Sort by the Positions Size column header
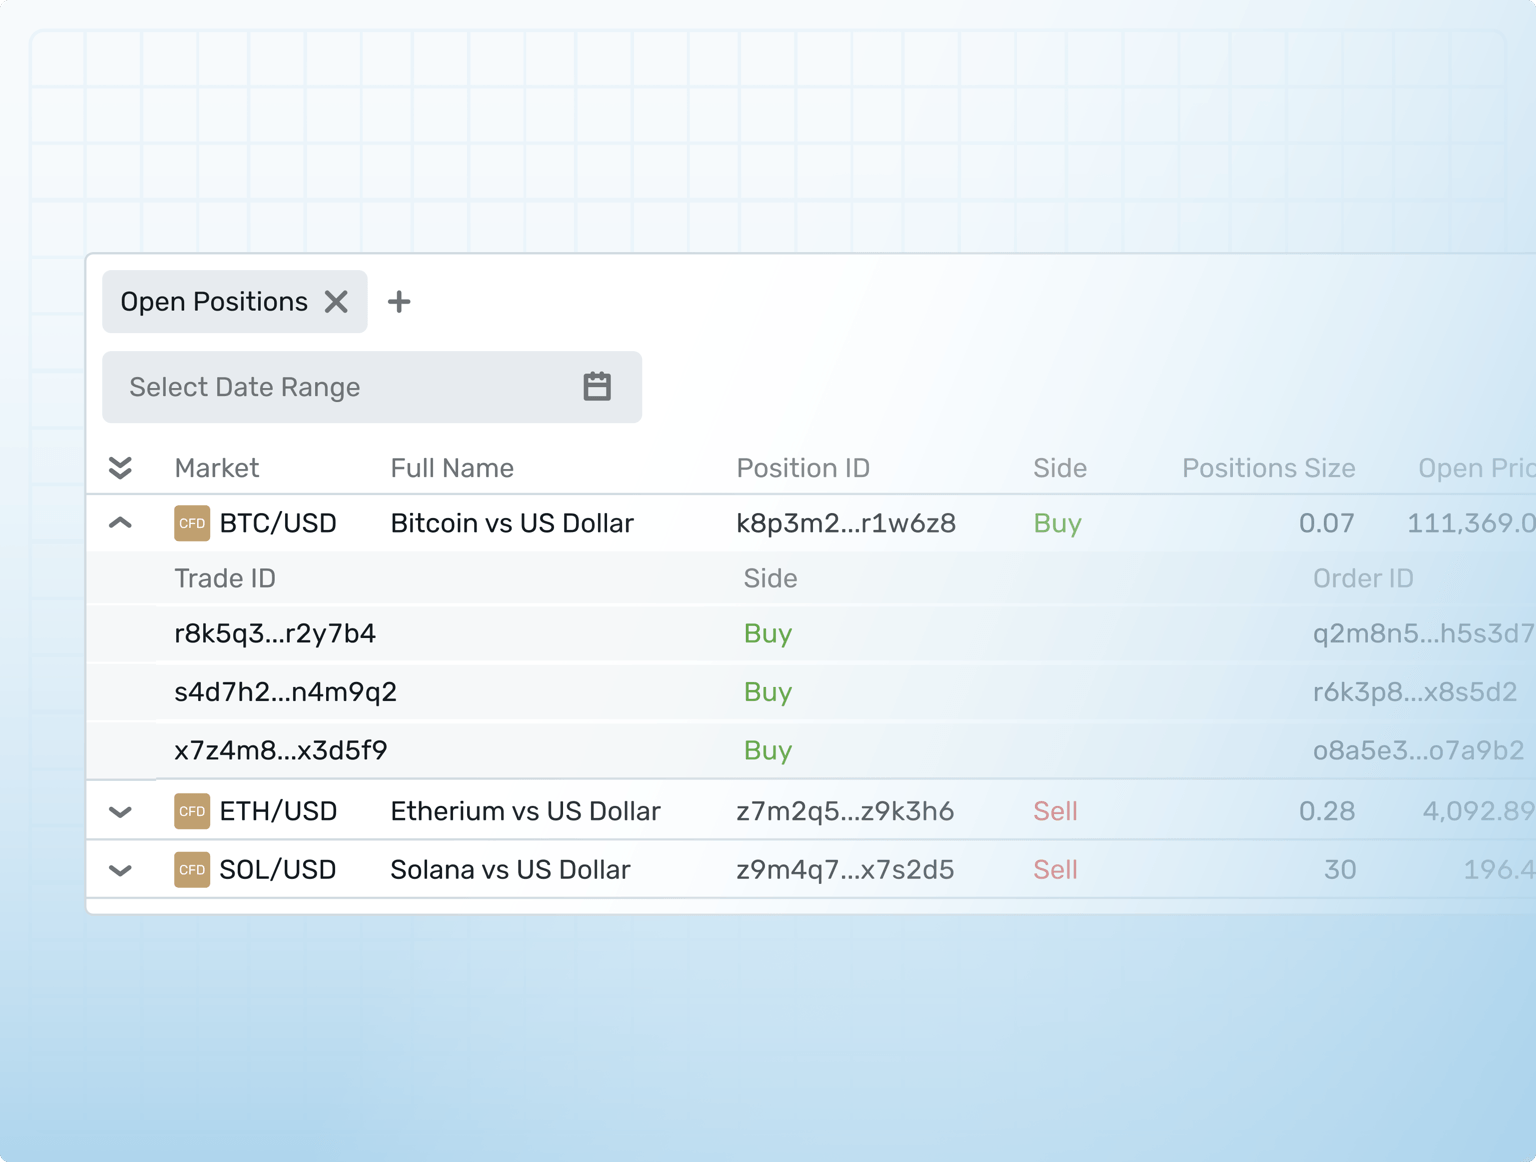Screen dimensions: 1536x1162 [1268, 468]
